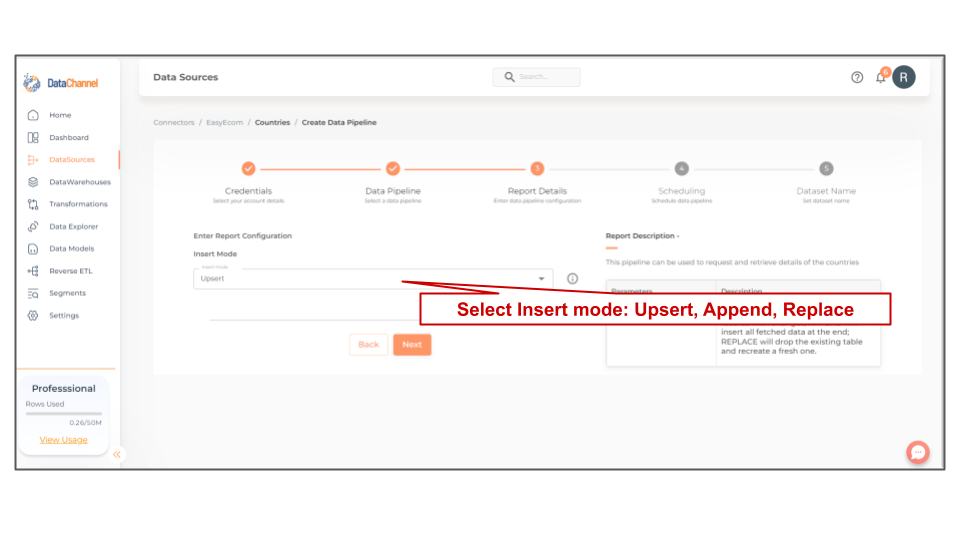960x540 pixels.
Task: Go to Home menu item
Action: tap(60, 115)
